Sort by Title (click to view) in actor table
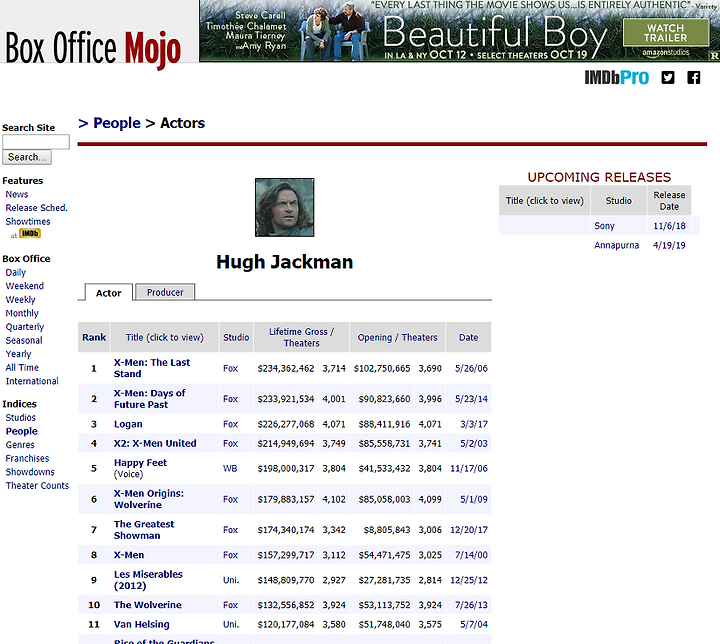 click(164, 337)
